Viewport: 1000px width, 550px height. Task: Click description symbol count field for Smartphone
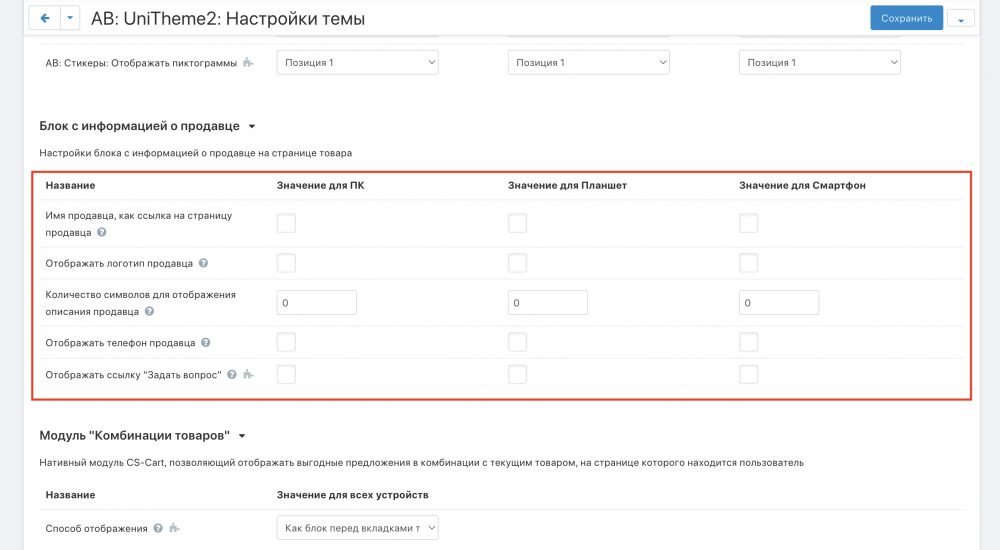click(778, 303)
